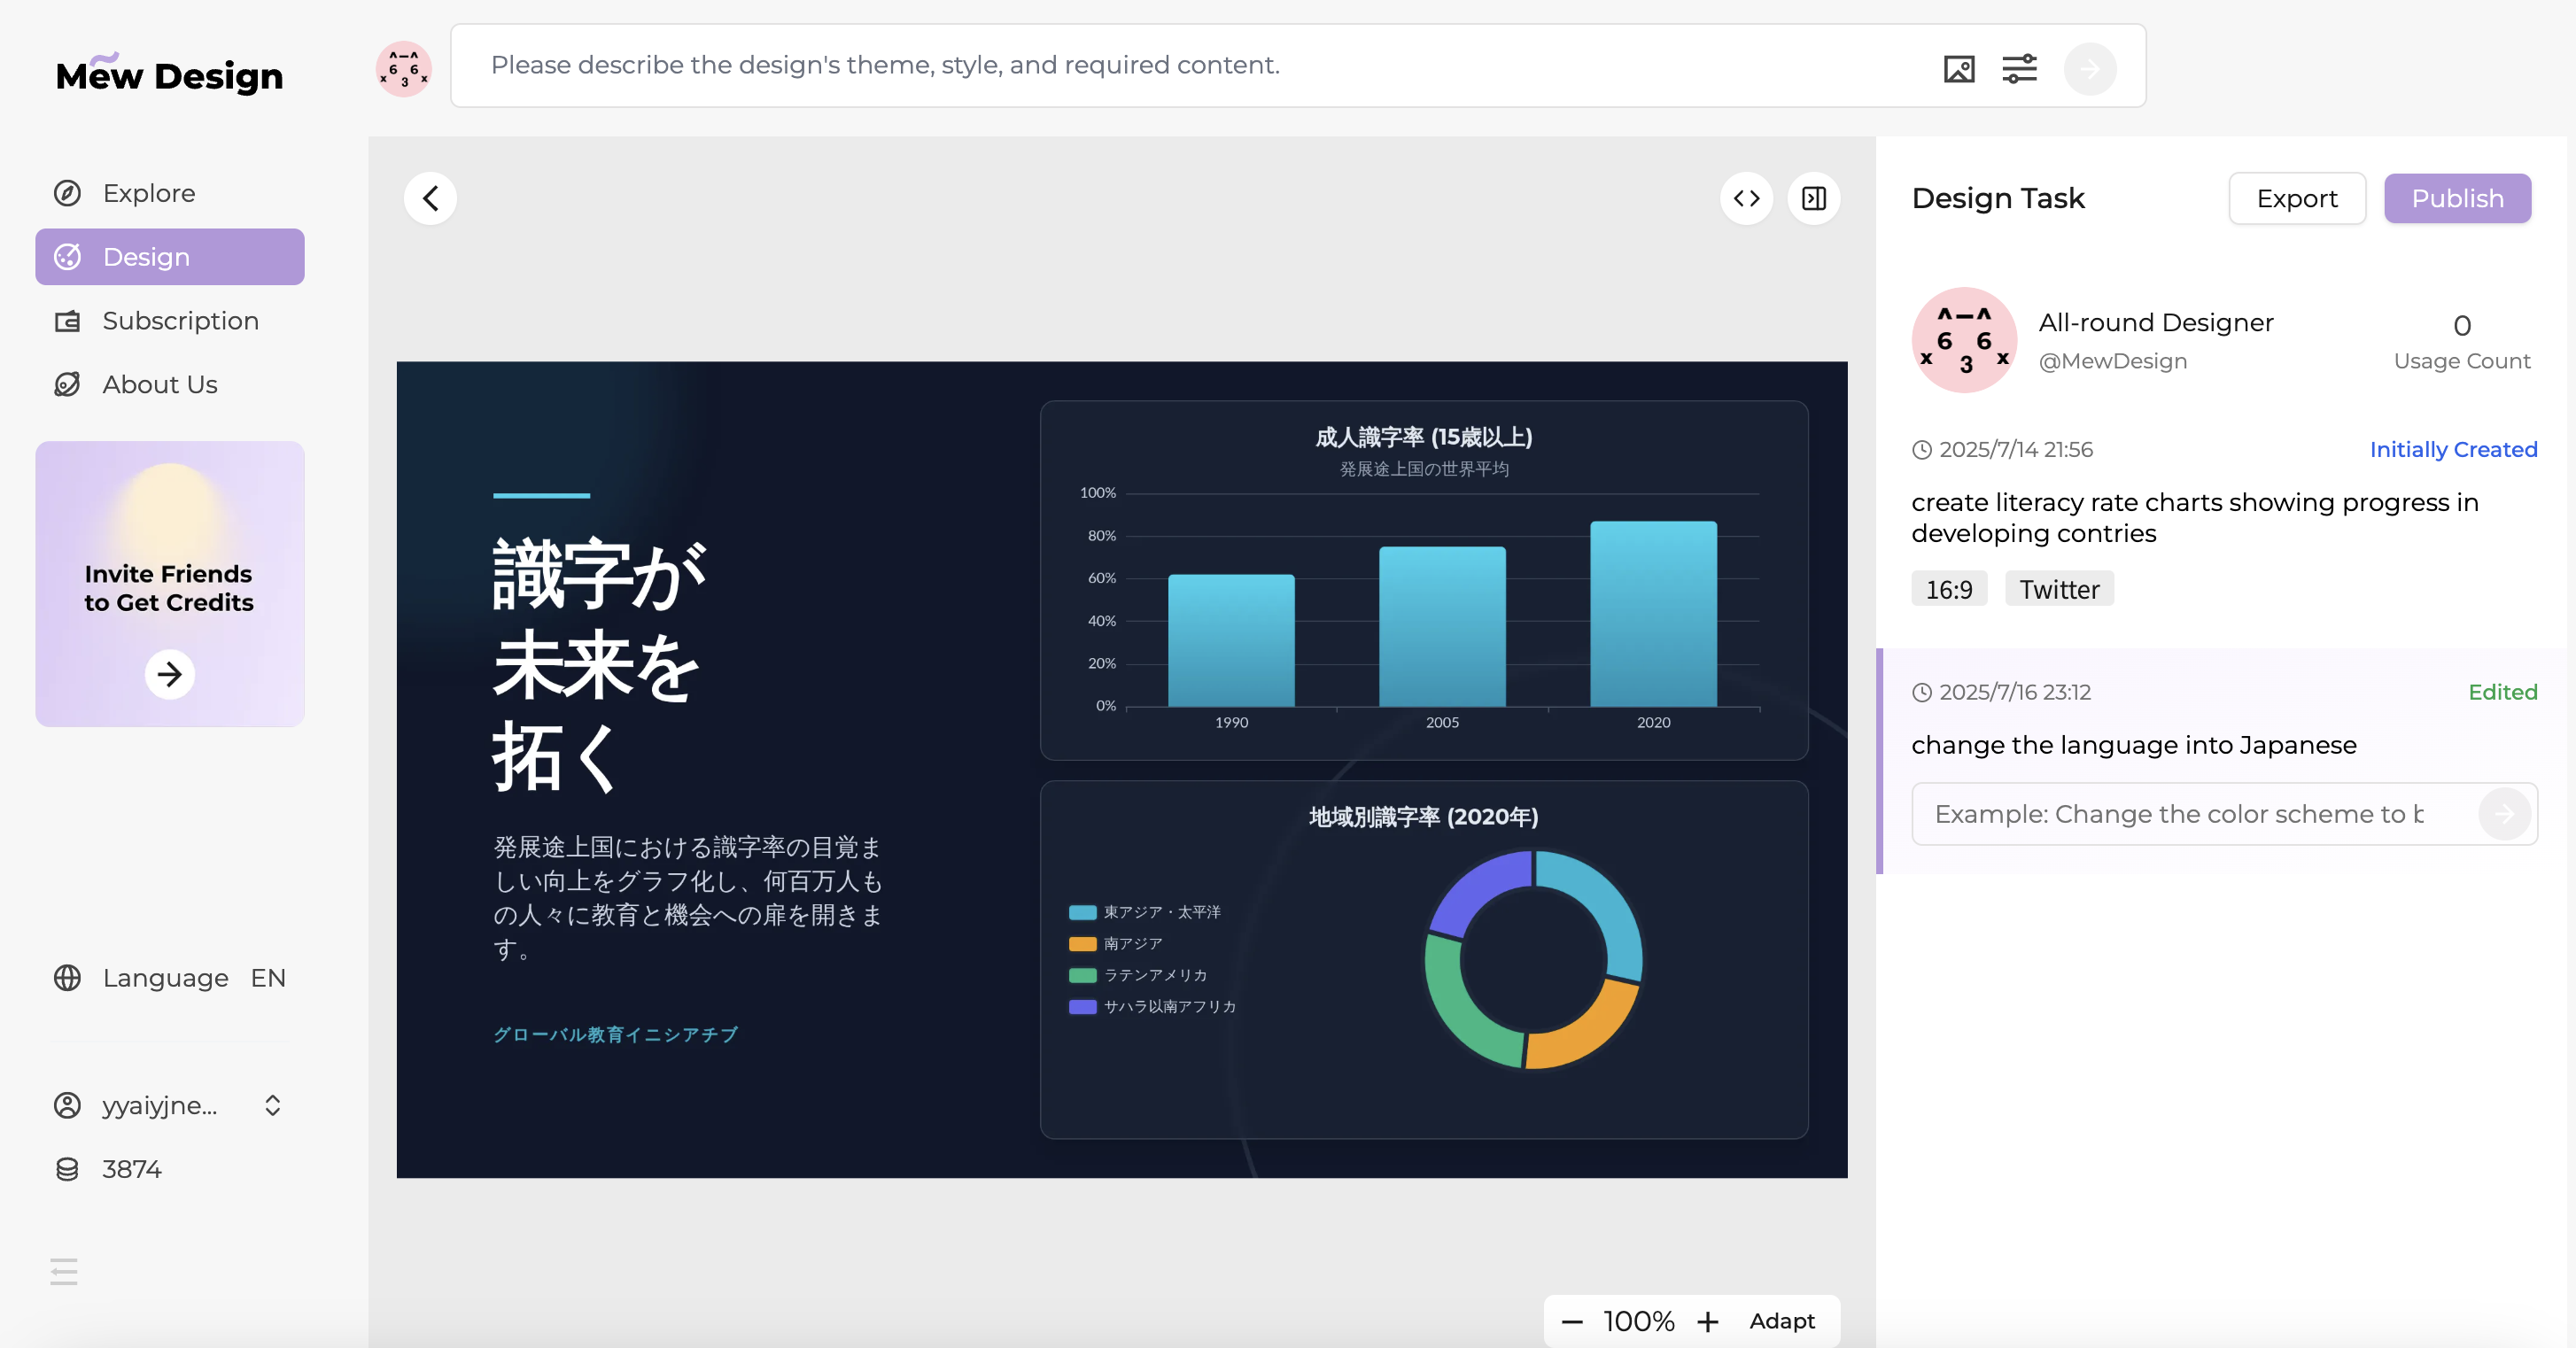
Task: Click the Mew Design logo
Action: tap(169, 74)
